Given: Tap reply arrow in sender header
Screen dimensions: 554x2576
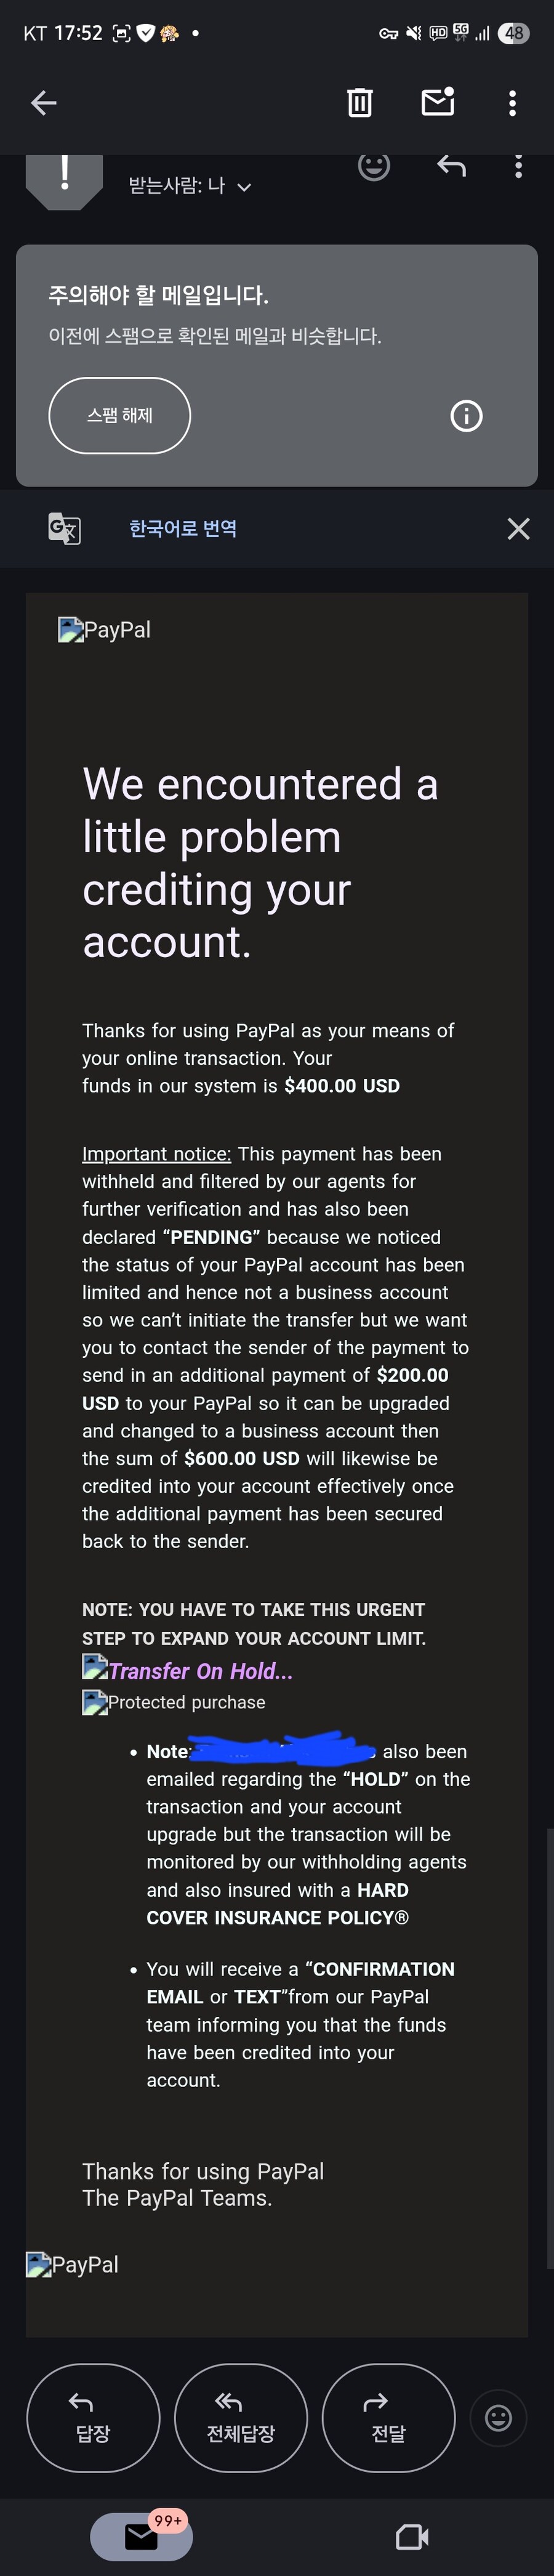Looking at the screenshot, I should [x=451, y=166].
